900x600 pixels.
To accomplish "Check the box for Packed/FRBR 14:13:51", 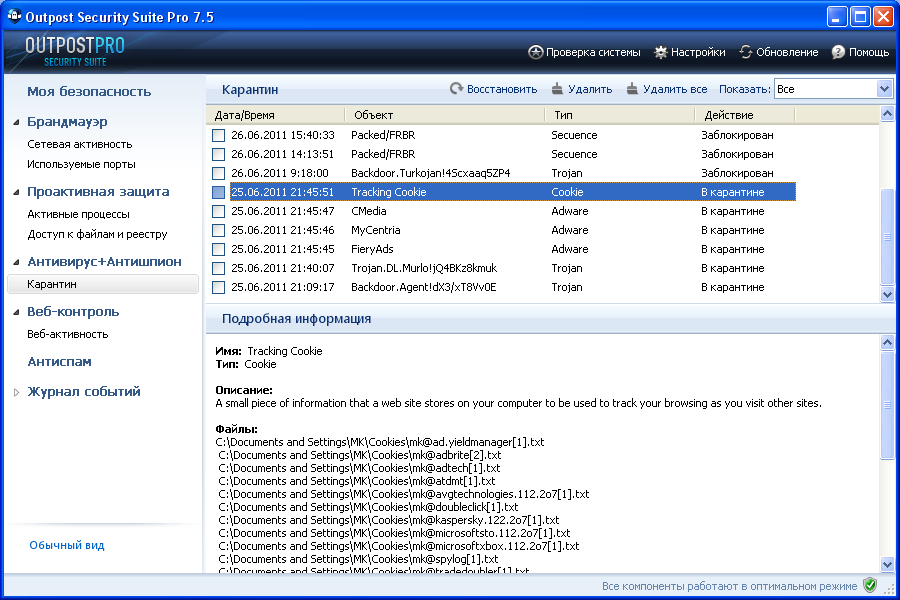I will coord(218,154).
